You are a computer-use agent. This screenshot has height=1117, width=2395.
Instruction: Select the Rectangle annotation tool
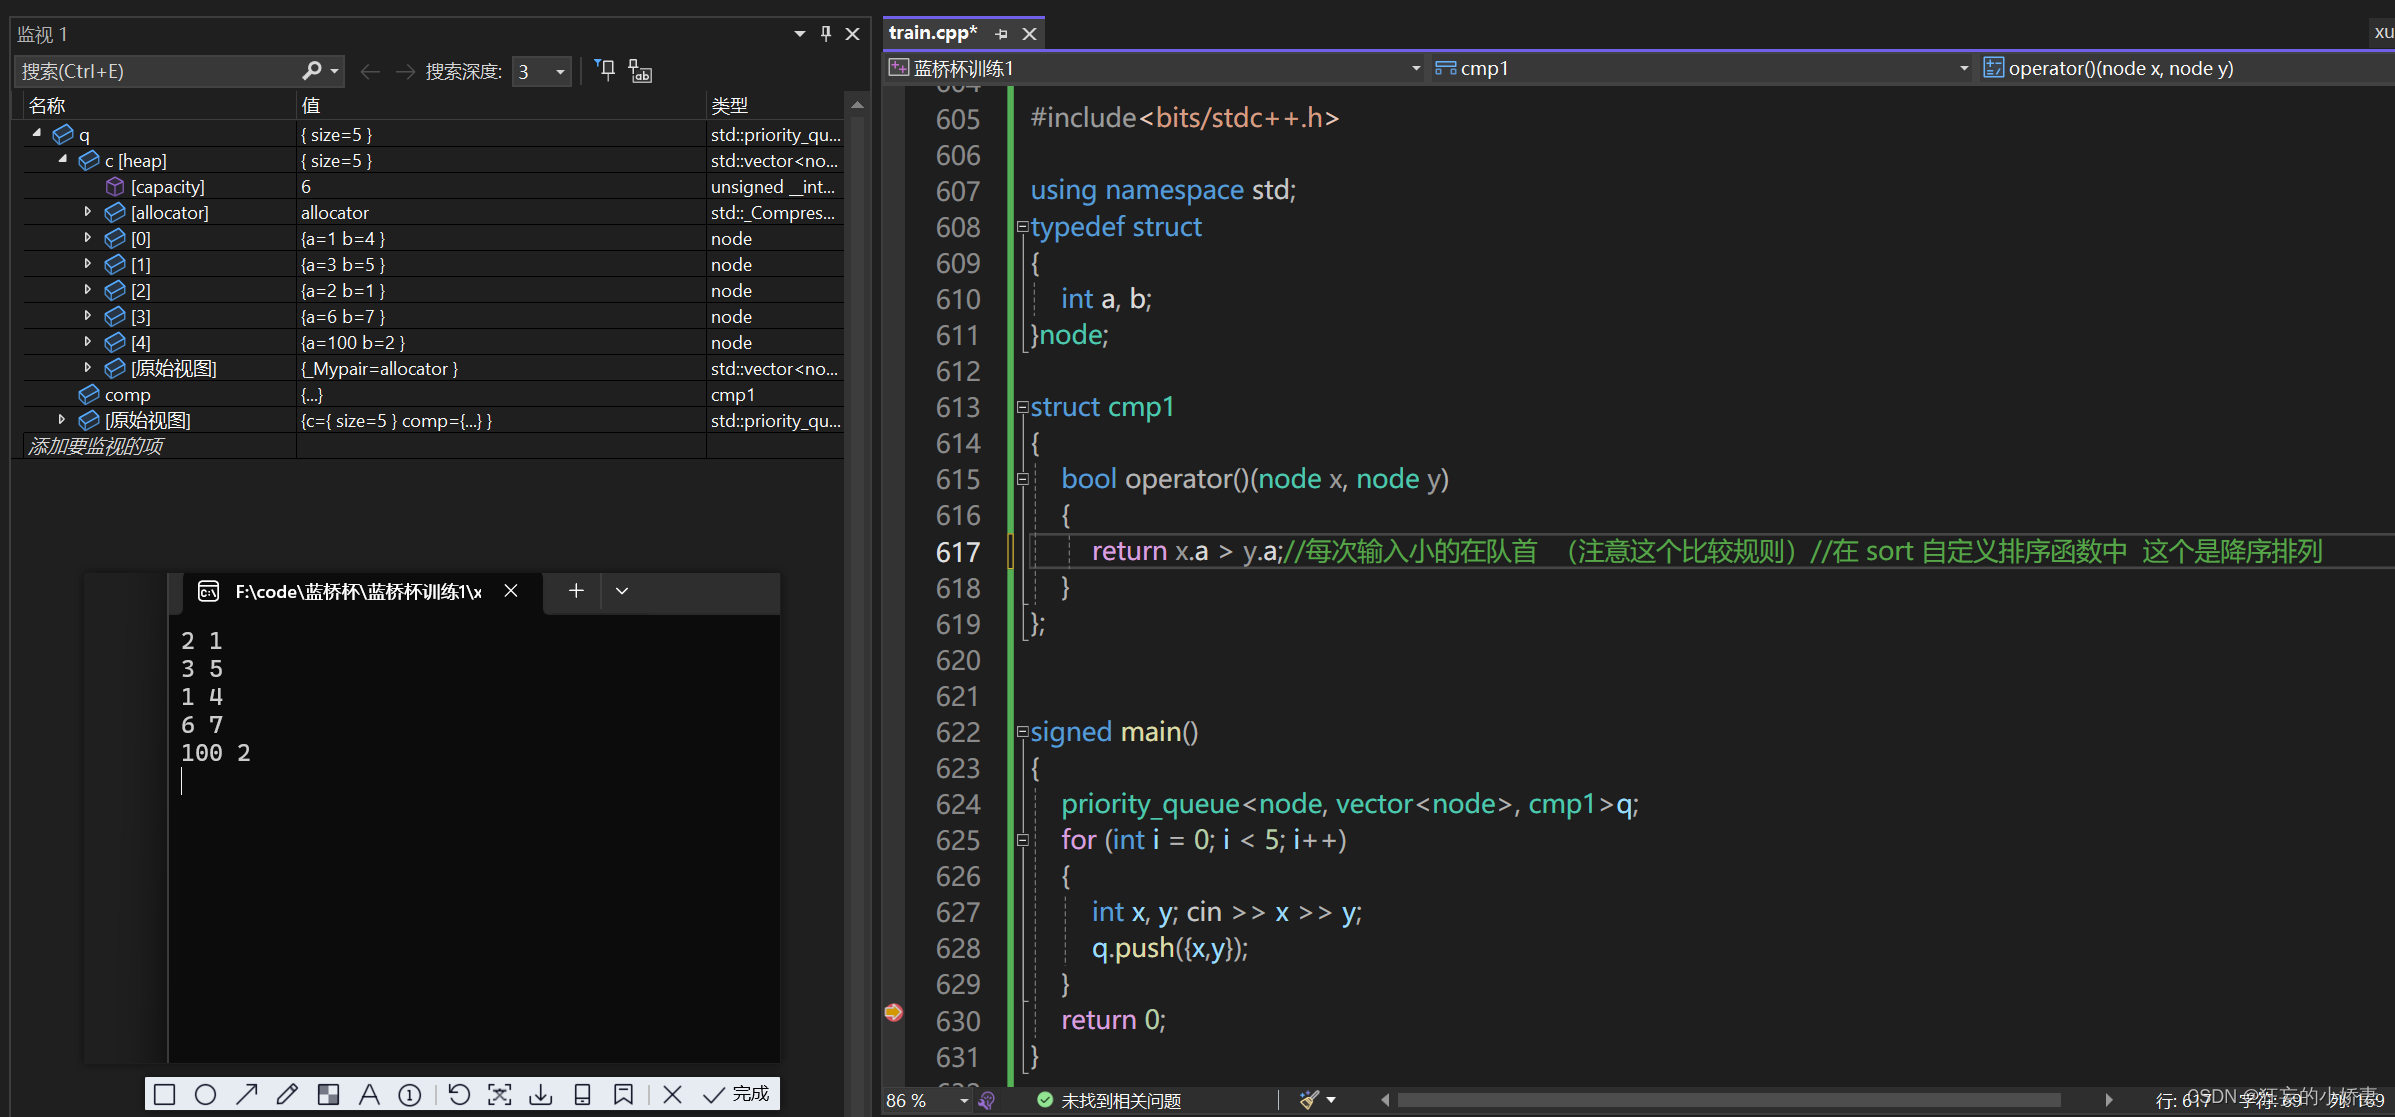165,1094
